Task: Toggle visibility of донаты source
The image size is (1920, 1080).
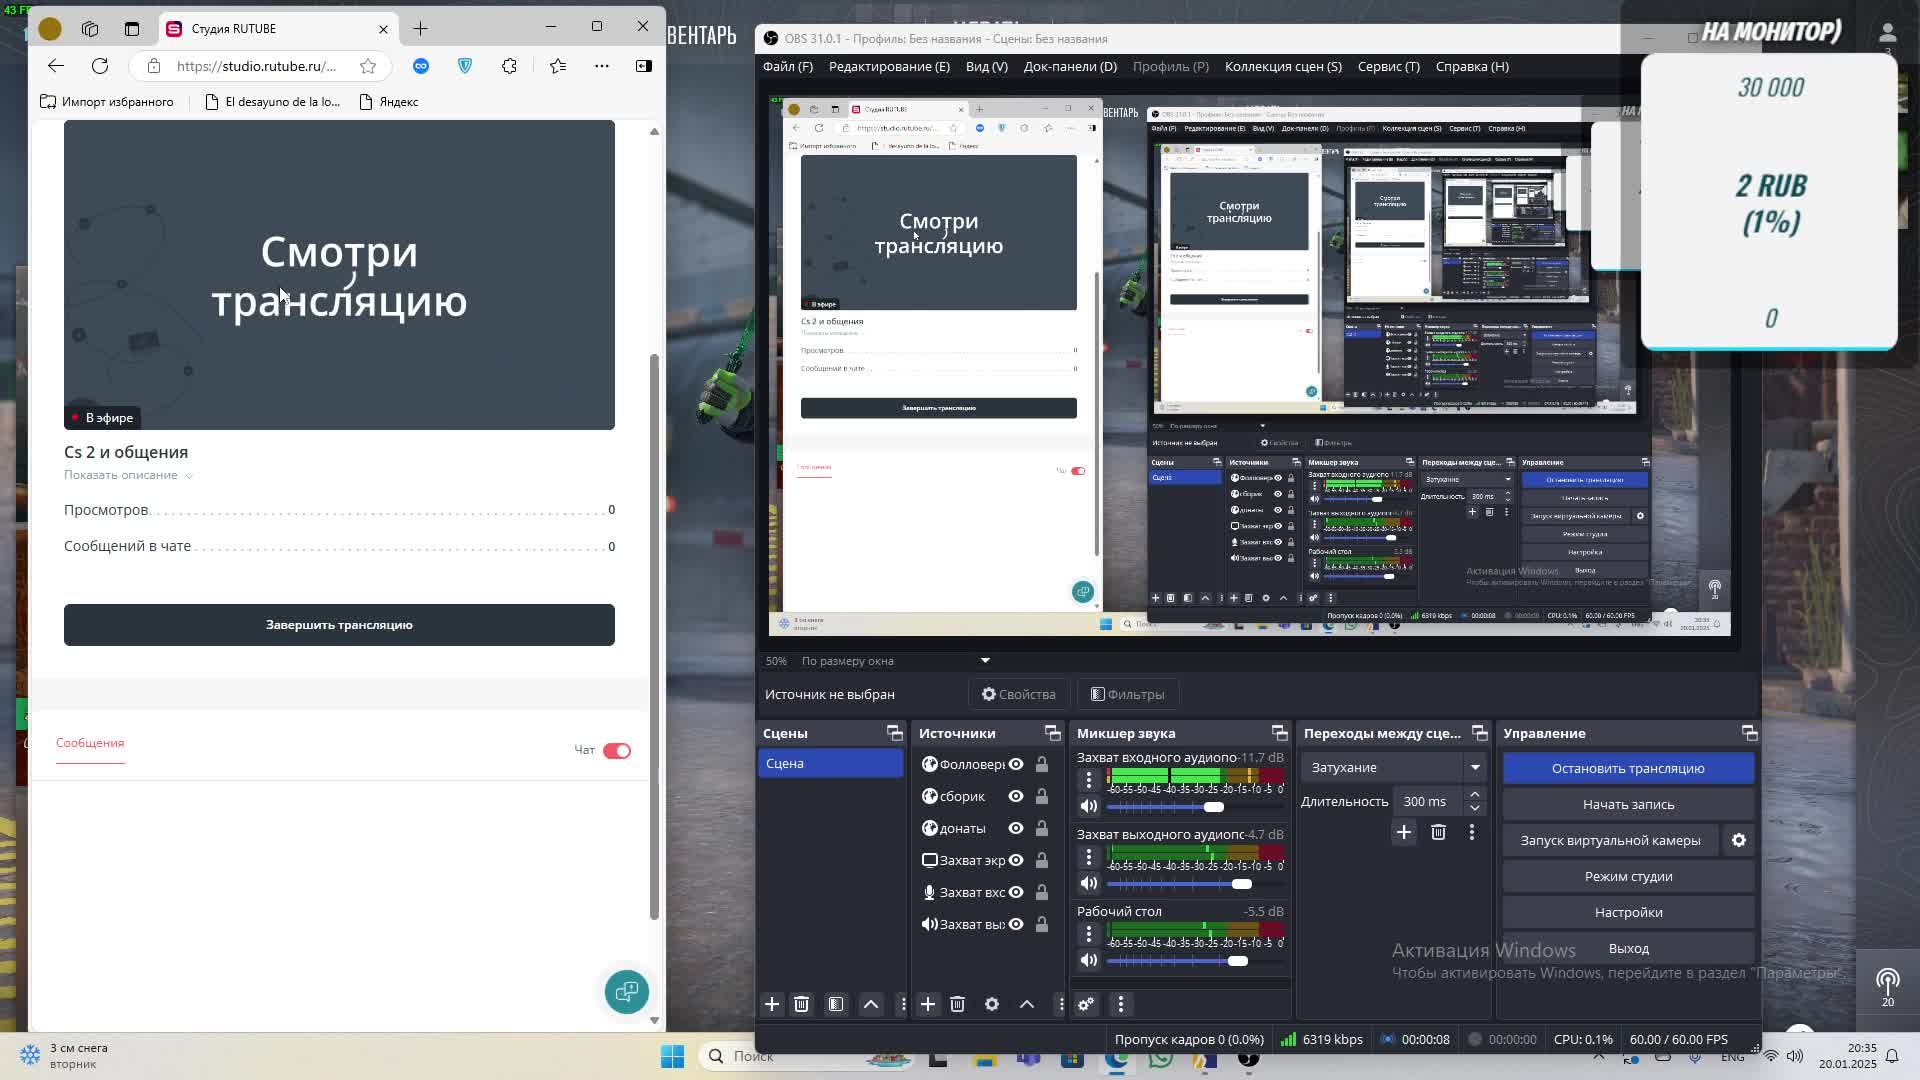Action: (1016, 828)
